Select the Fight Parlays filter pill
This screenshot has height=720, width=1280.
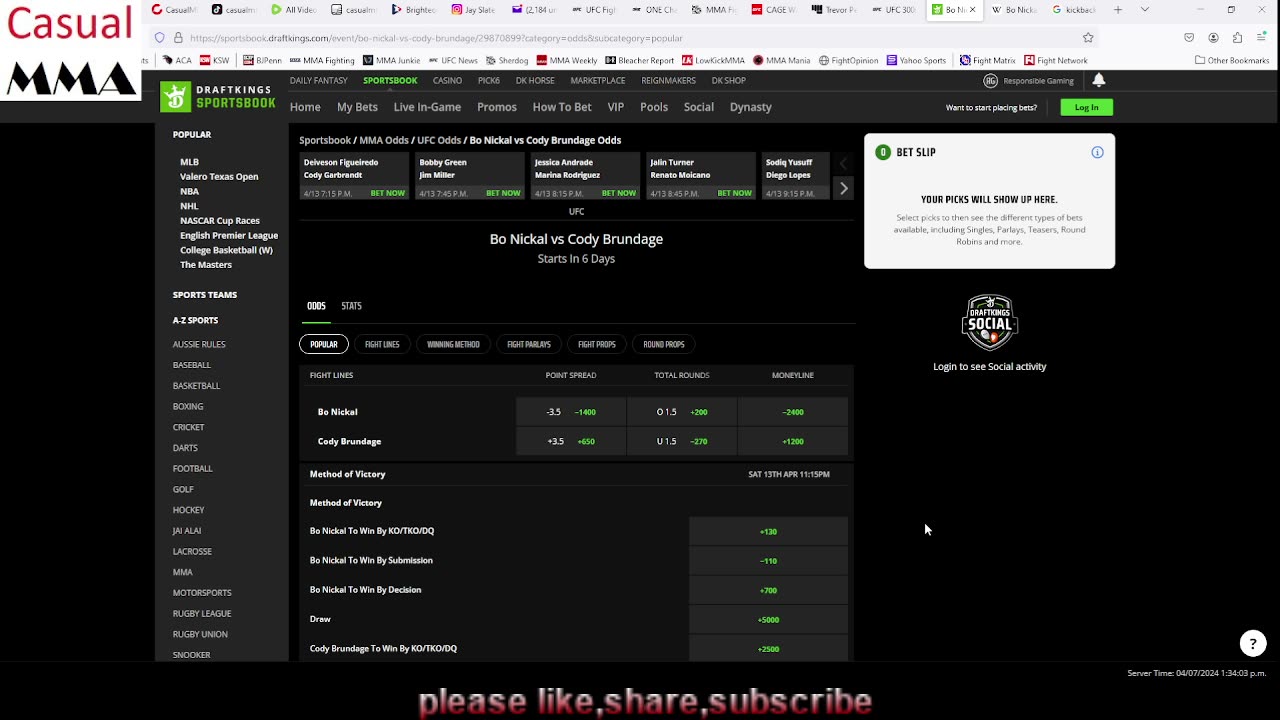(x=529, y=344)
